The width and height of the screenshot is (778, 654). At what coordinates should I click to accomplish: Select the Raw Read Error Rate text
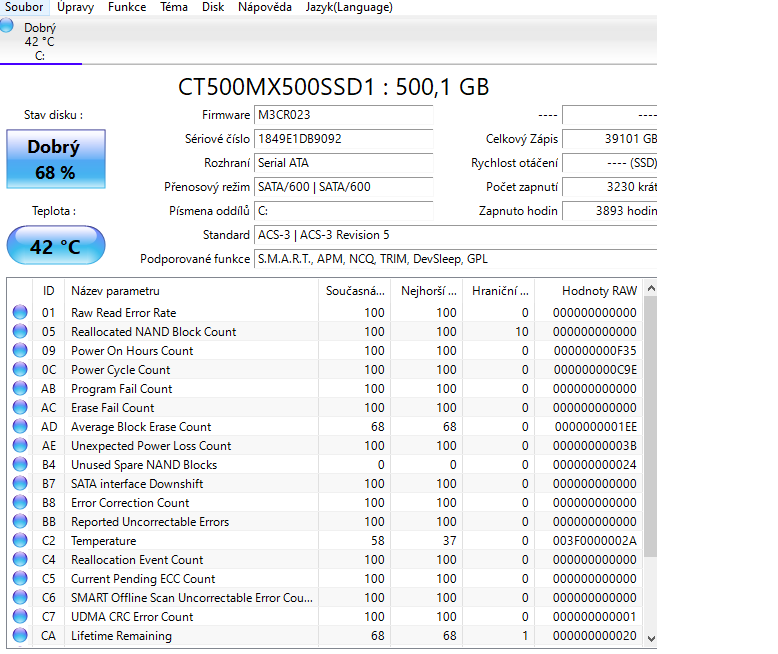click(124, 313)
